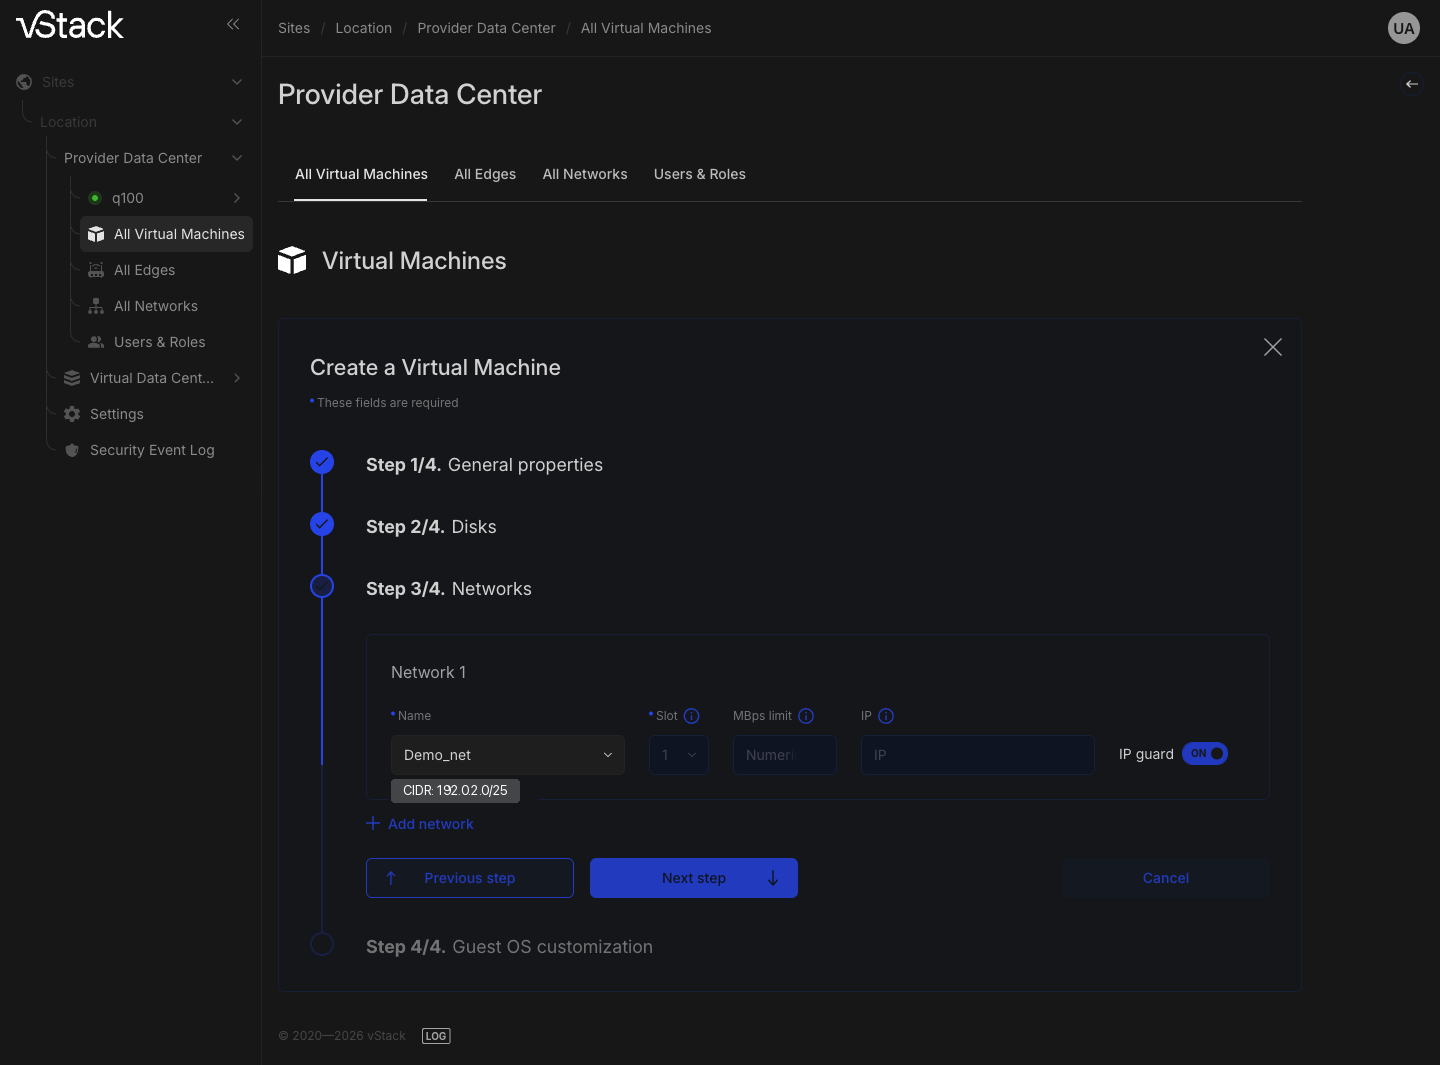The width and height of the screenshot is (1440, 1065).
Task: Click the Virtual Machines cube icon in heading
Action: point(292,260)
